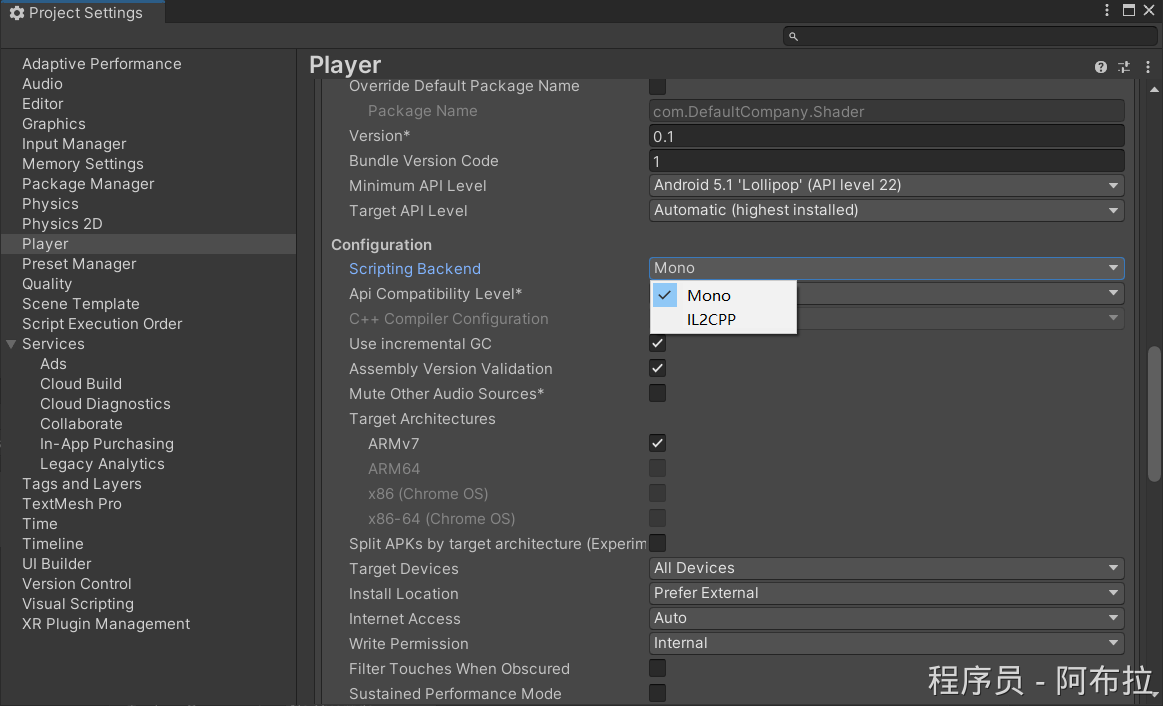Open the window's three-dot options menu
The image size is (1163, 706).
[x=1107, y=11]
